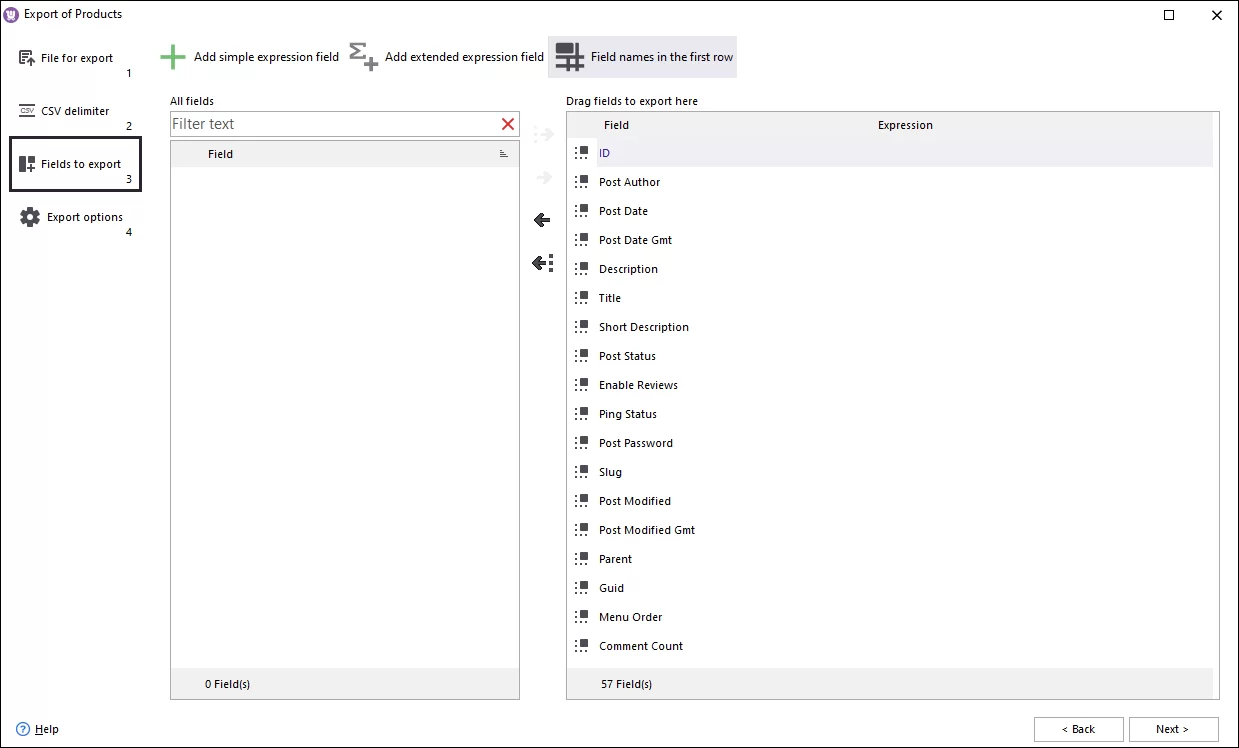The height and width of the screenshot is (748, 1239).
Task: Click the remove all fields arrow icon
Action: 542,263
